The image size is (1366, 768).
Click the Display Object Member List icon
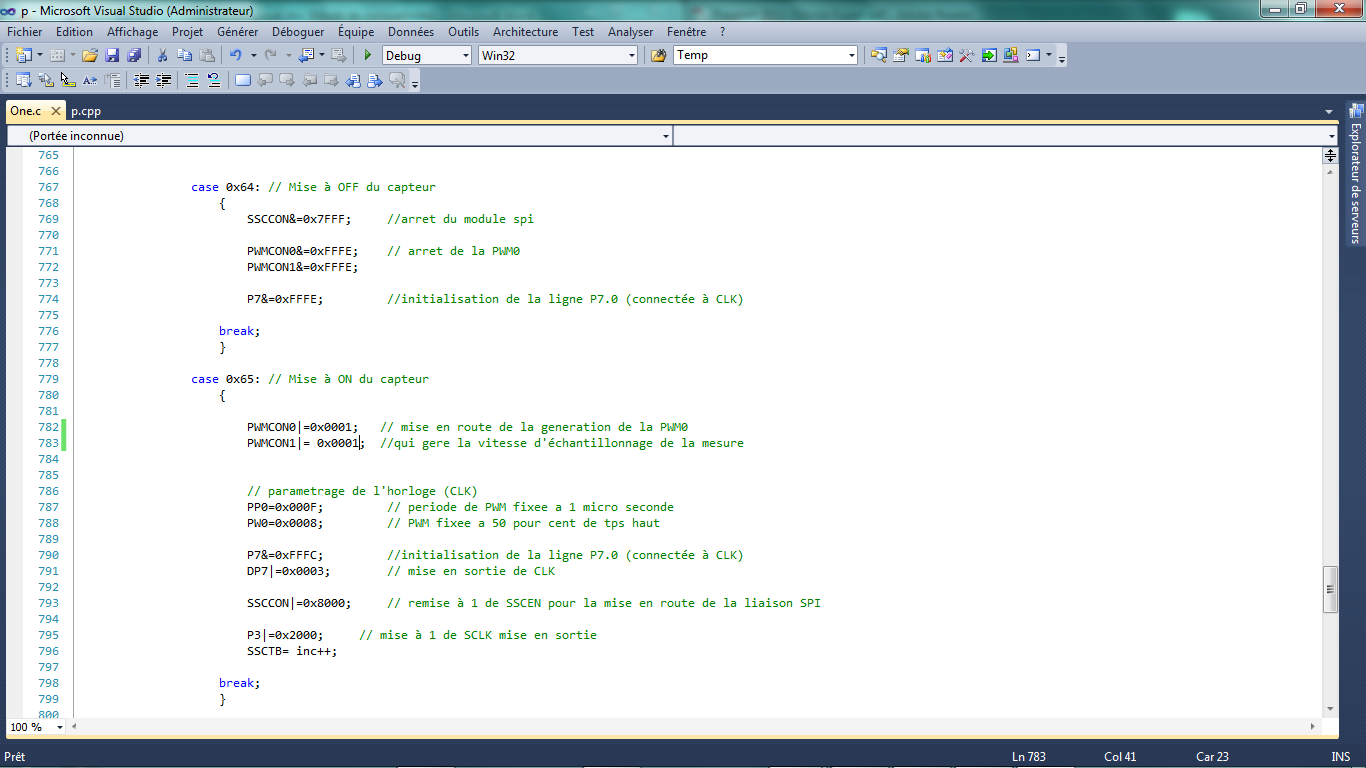tap(24, 81)
